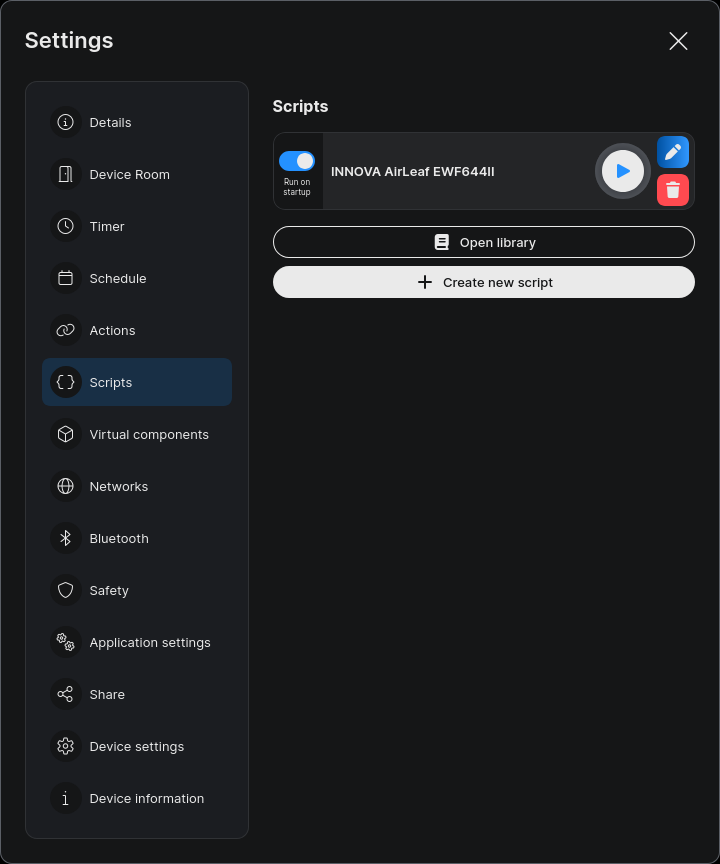Open Bluetooth settings
The image size is (720, 864).
(x=137, y=538)
